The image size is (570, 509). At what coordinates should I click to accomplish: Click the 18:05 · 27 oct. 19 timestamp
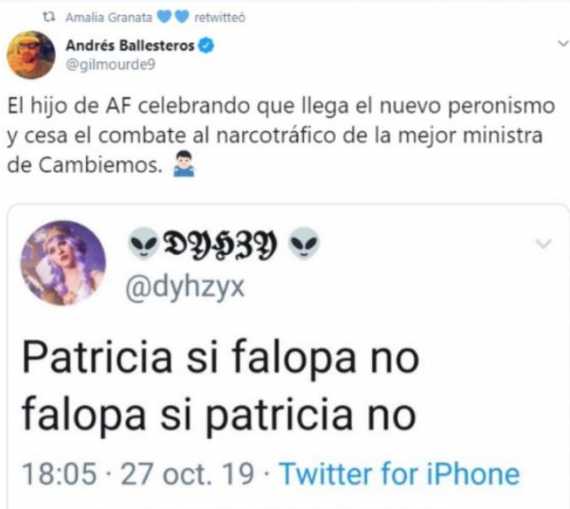[138, 474]
